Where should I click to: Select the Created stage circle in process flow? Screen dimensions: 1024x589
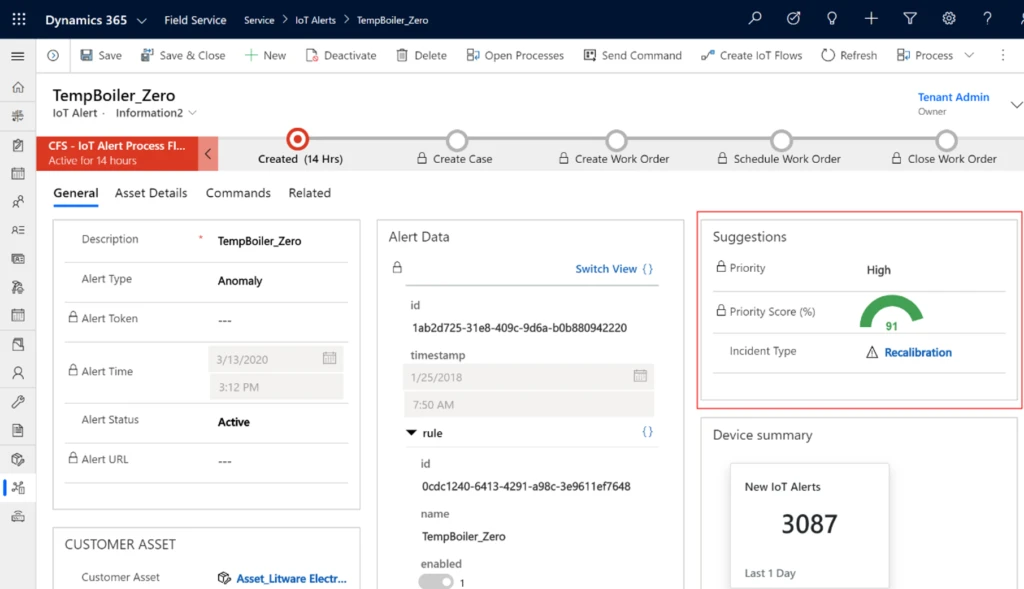[x=297, y=140]
